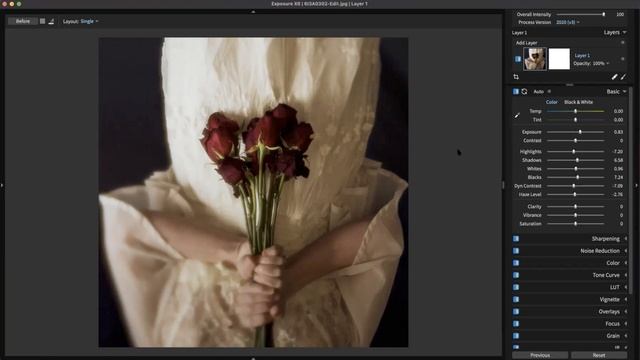The image size is (640, 360).
Task: Select the Crop tool icon
Action: pos(516,77)
